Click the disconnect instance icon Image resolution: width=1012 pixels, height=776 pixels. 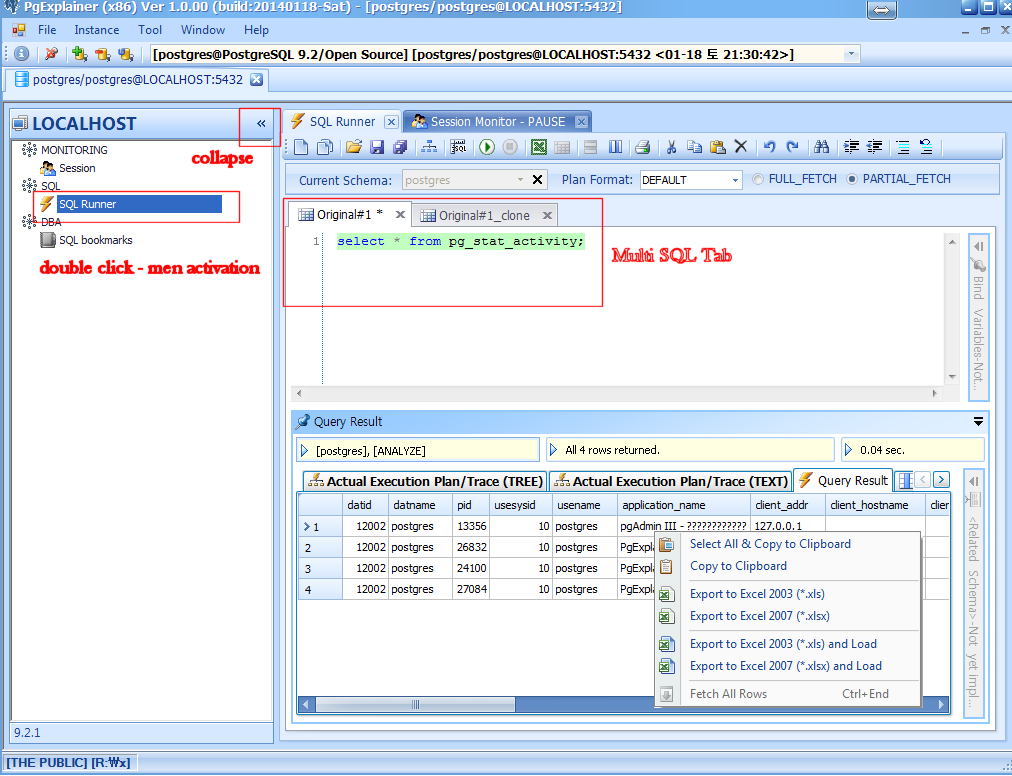click(52, 54)
